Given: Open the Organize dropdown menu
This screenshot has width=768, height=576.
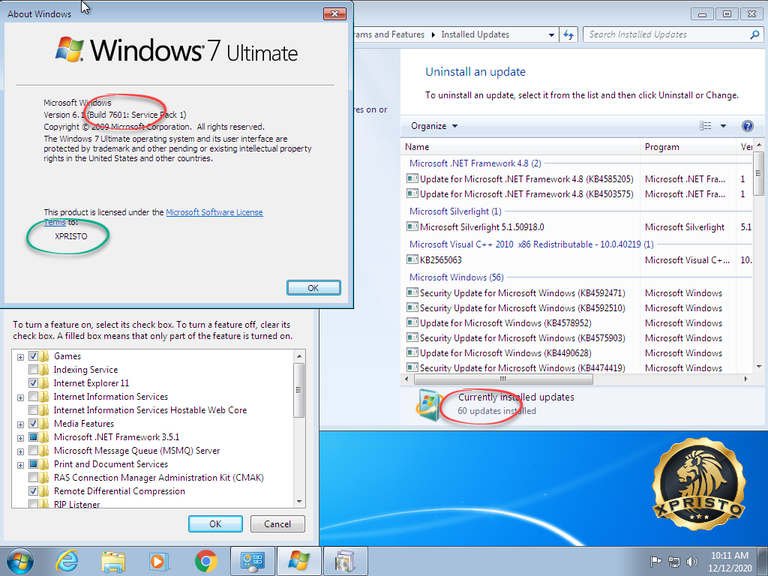Looking at the screenshot, I should [x=434, y=126].
